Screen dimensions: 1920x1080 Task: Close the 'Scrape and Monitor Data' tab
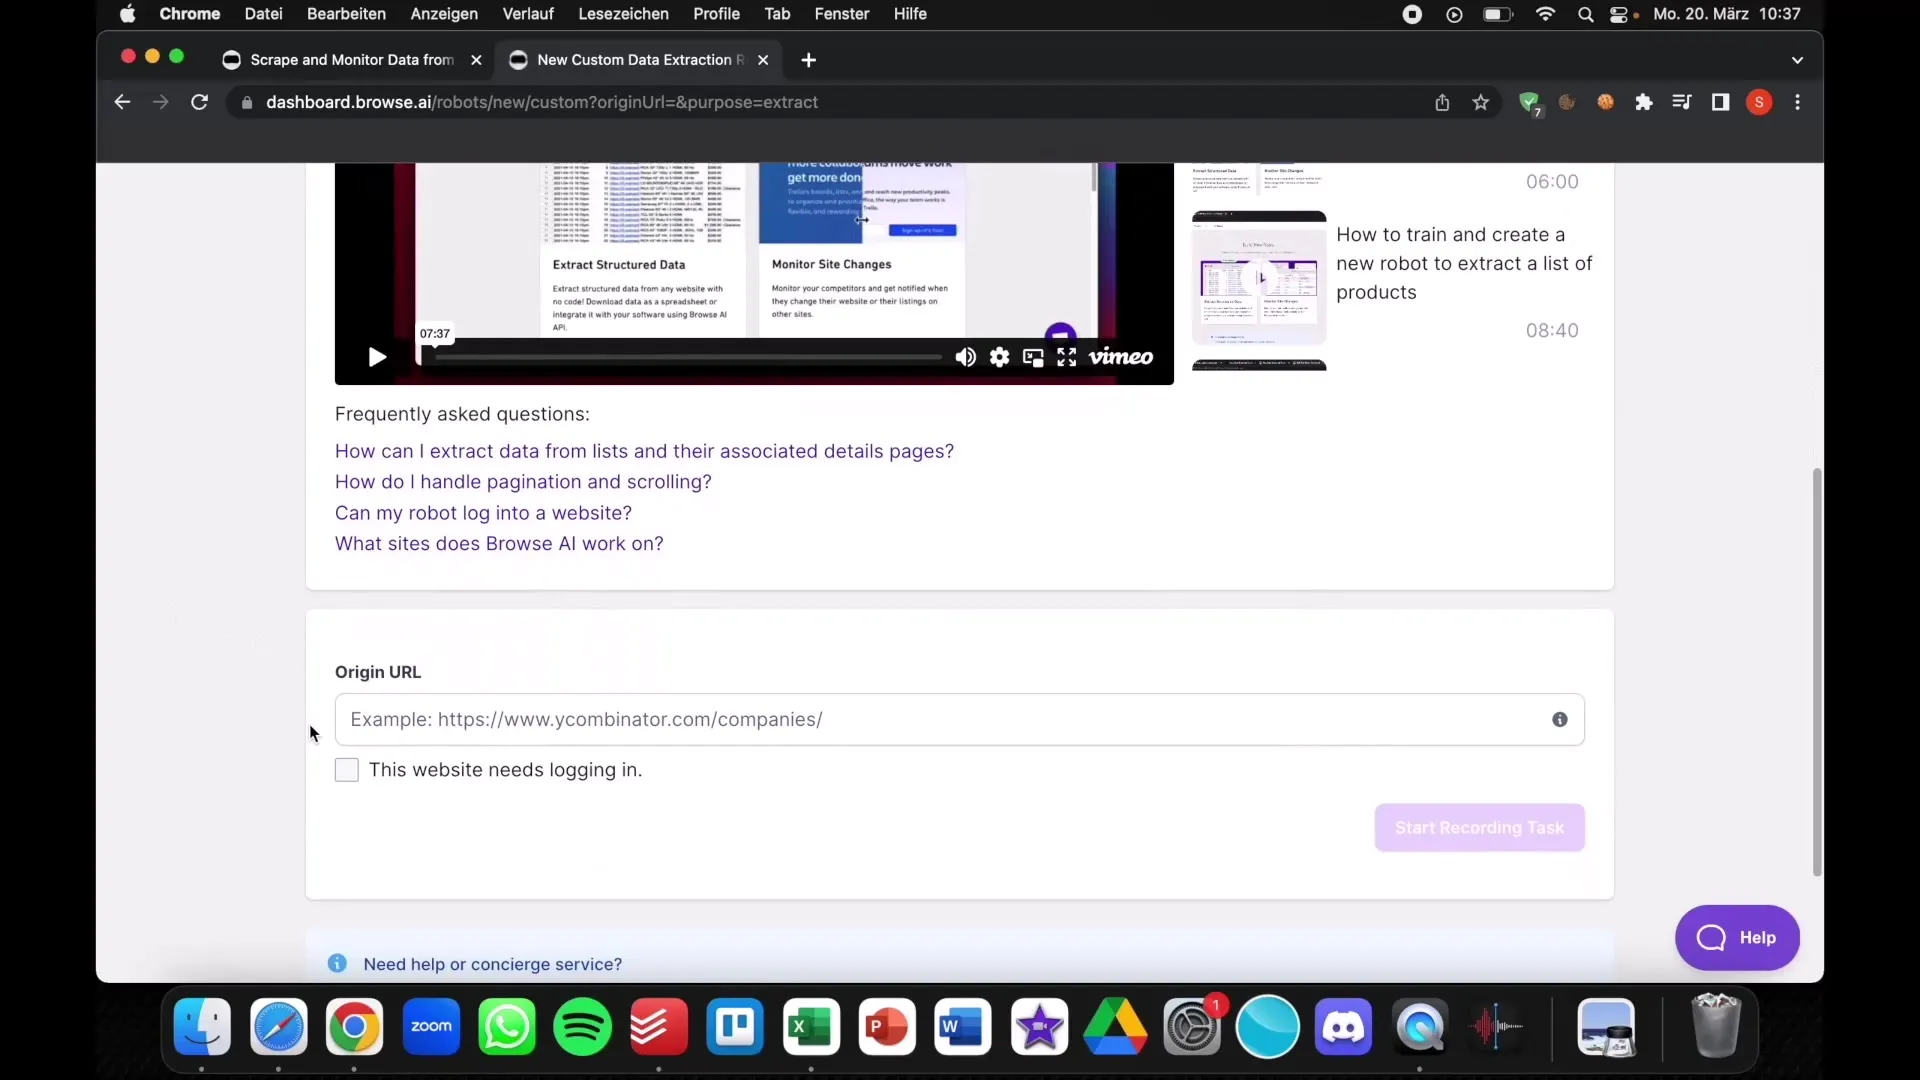pyautogui.click(x=476, y=60)
